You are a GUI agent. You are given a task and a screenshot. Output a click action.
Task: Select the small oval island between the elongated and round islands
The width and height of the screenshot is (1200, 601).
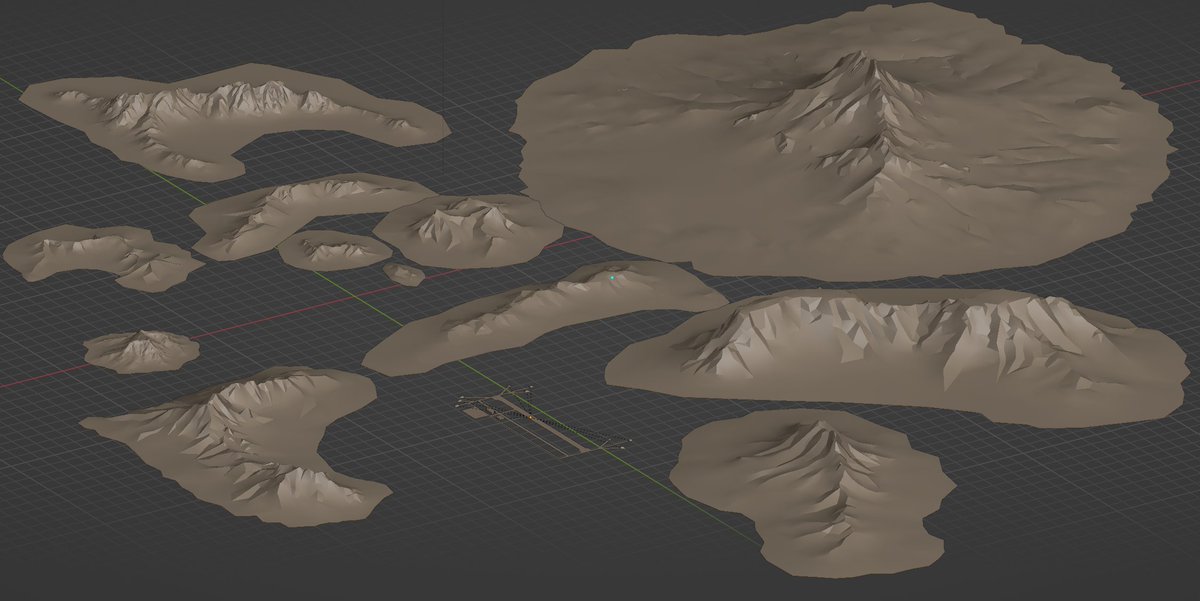334,249
